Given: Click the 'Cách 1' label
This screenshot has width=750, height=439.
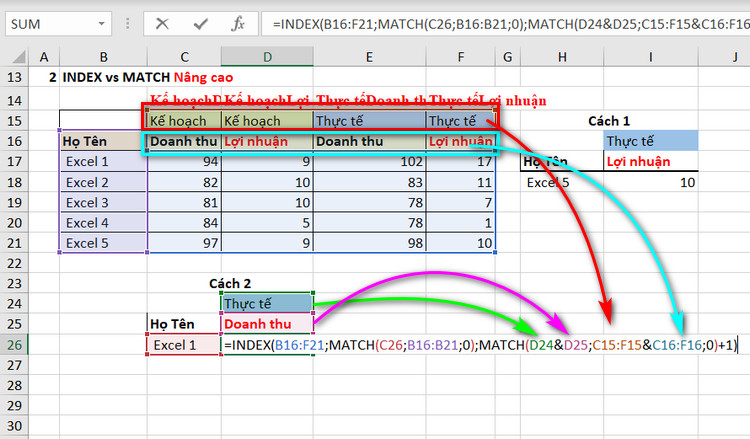Looking at the screenshot, I should 609,121.
